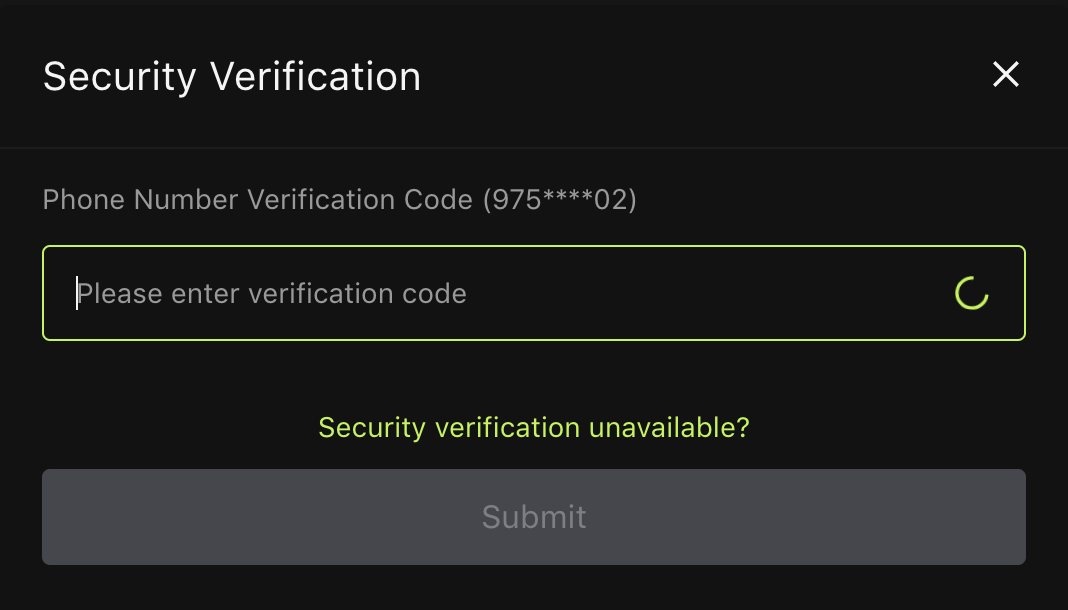
Task: Close the Security Verification dialog
Action: (x=1005, y=74)
